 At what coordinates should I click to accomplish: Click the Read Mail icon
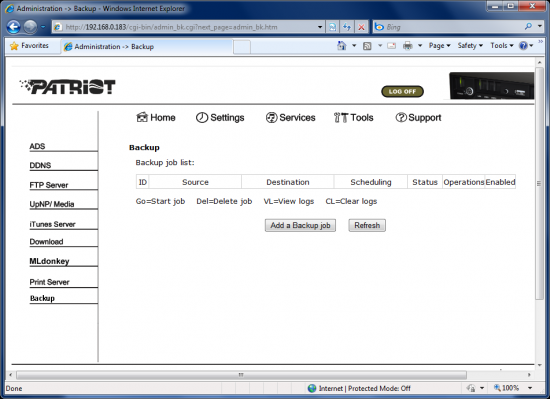tap(391, 46)
